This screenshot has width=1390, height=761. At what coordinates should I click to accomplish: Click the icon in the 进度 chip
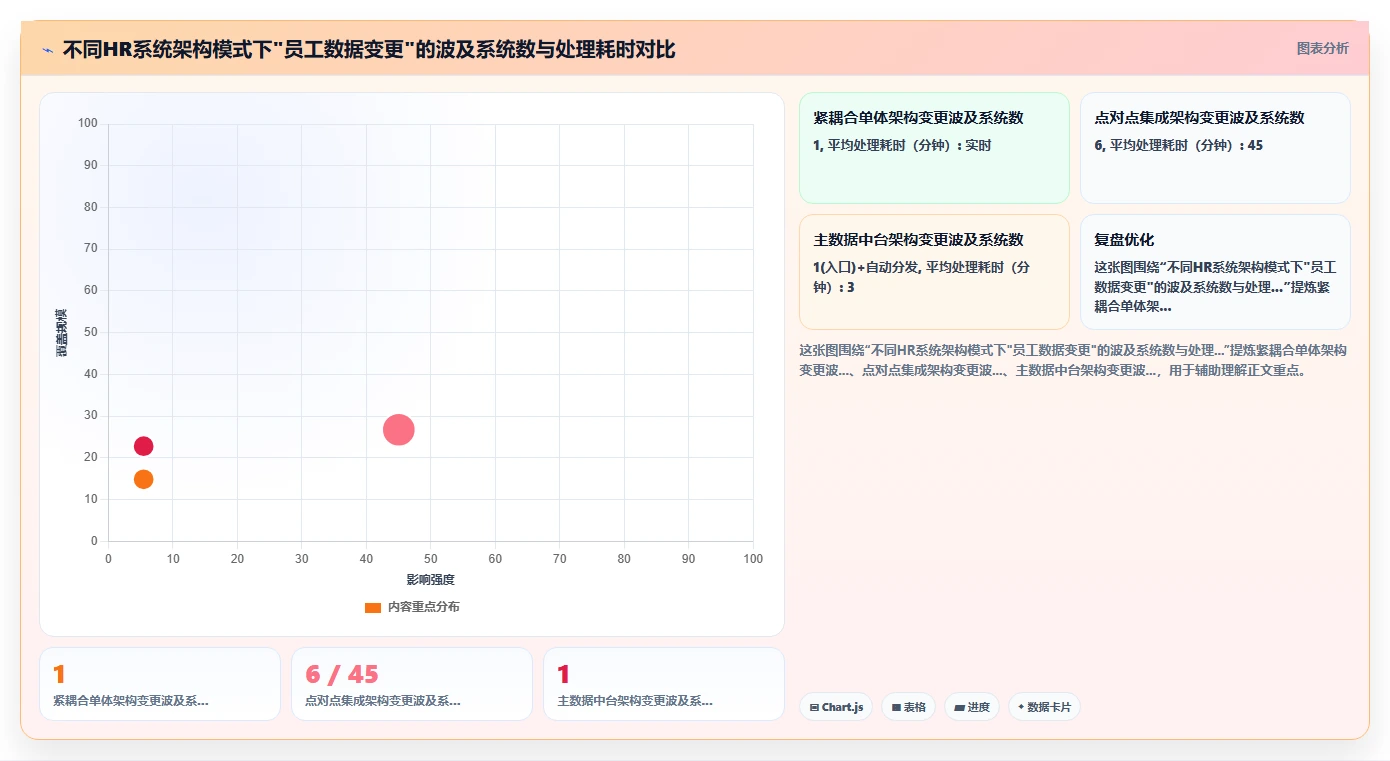[959, 707]
